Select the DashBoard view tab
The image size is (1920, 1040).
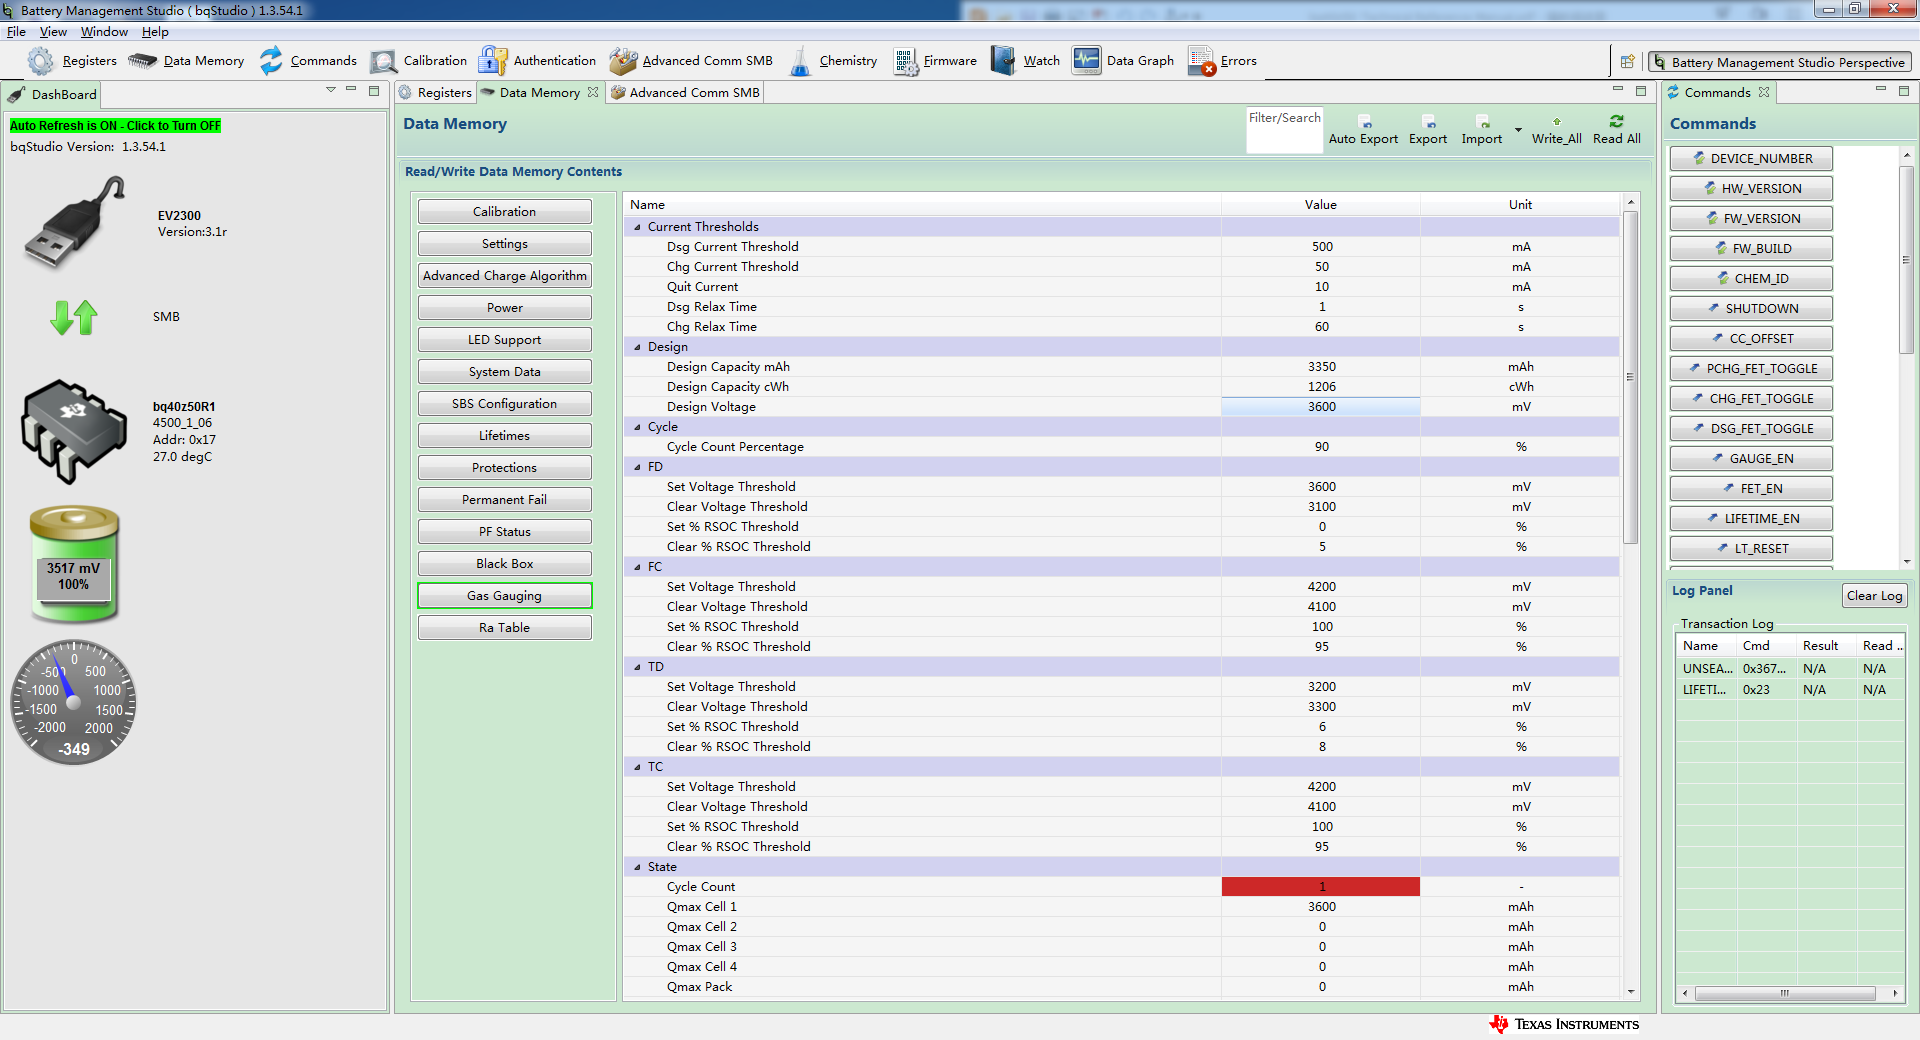point(53,94)
